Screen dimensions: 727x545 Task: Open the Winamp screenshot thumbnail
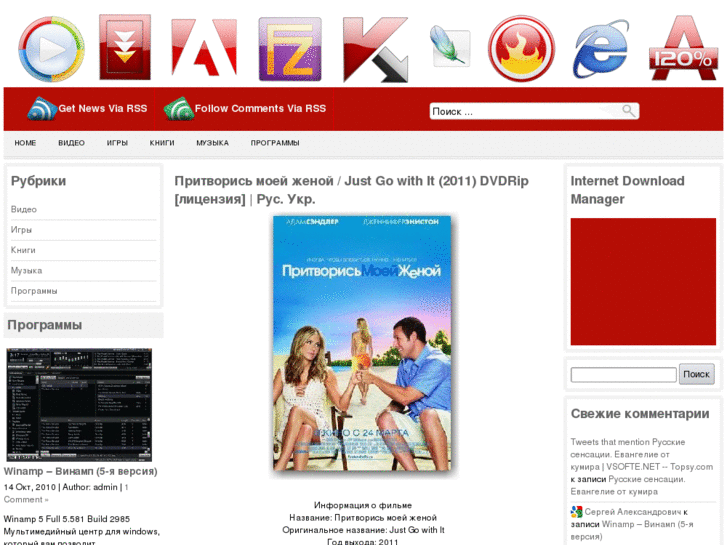79,405
